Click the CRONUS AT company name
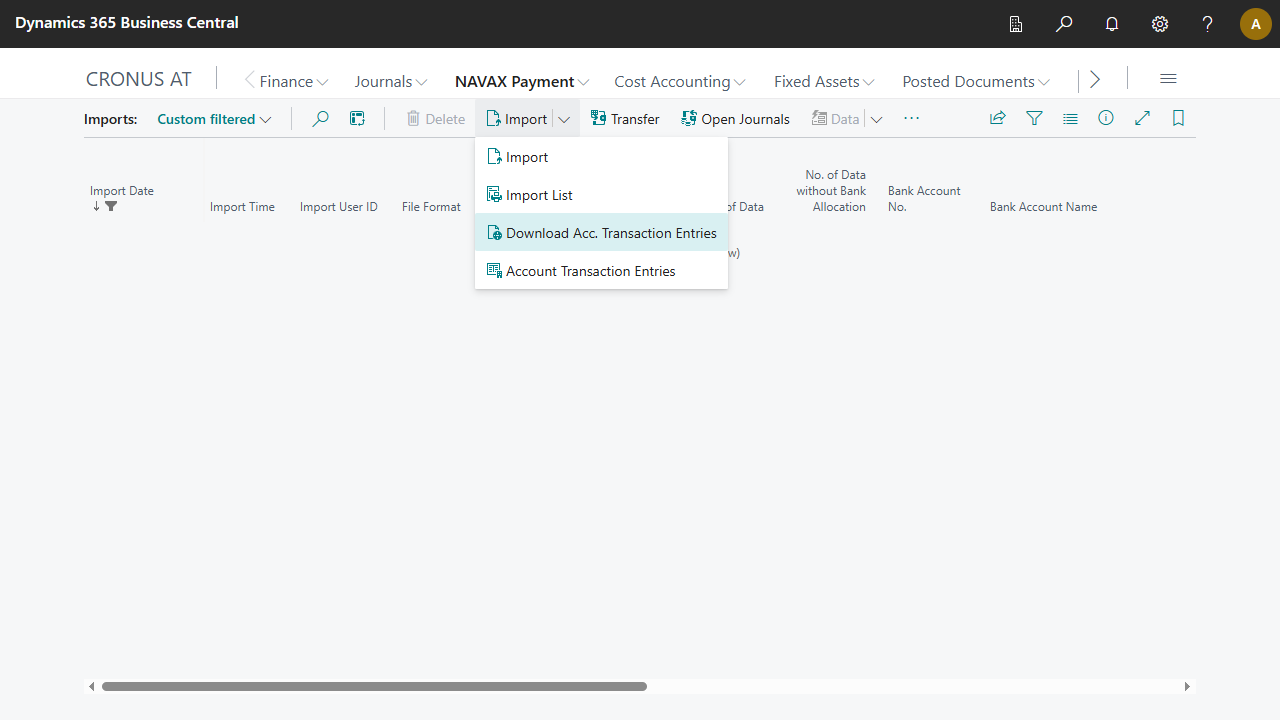1280x720 pixels. tap(138, 80)
